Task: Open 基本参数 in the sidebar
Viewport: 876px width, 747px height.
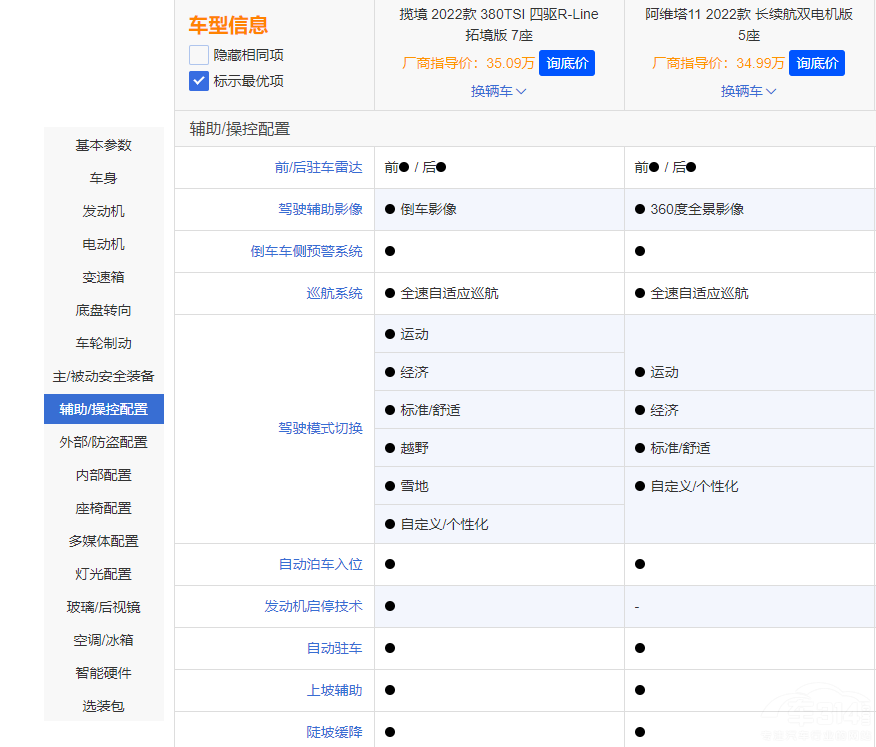Action: (x=103, y=145)
